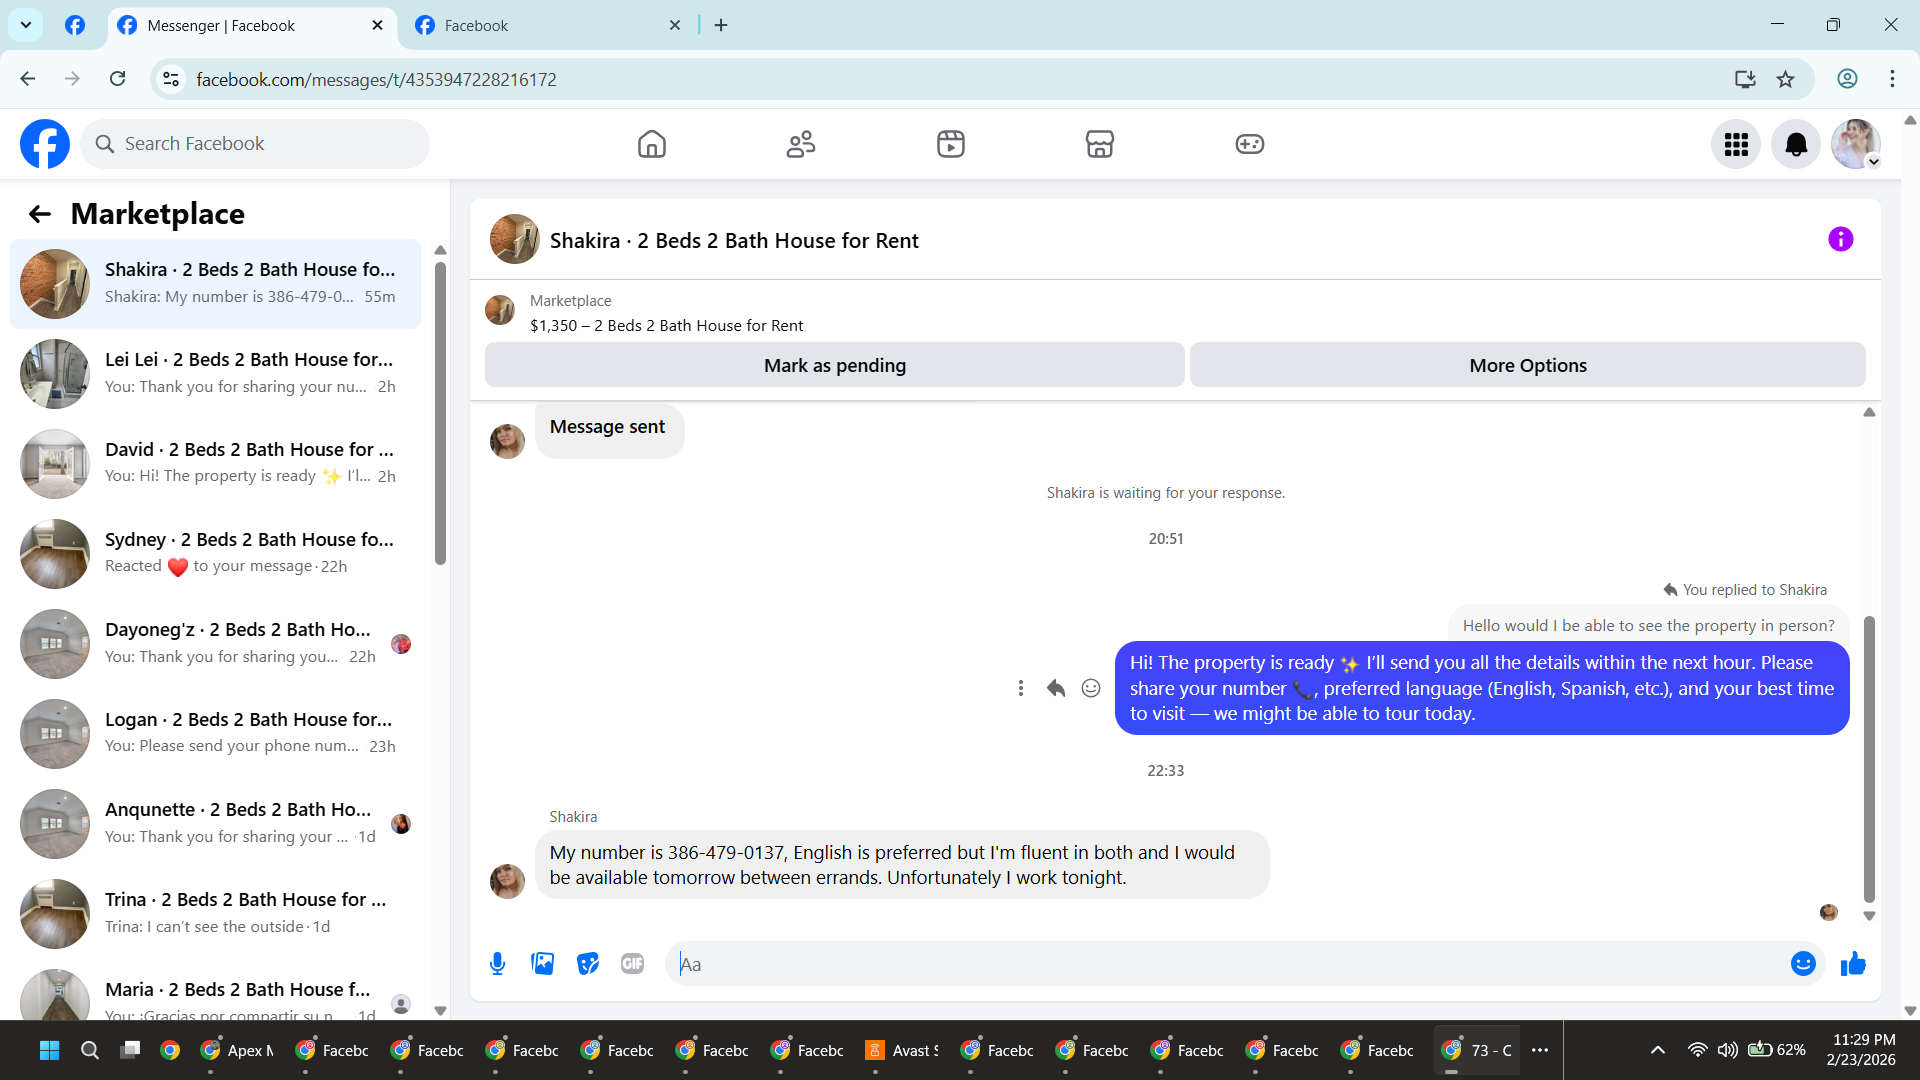Send a thumbs up like
The image size is (1920, 1080).
tap(1853, 963)
